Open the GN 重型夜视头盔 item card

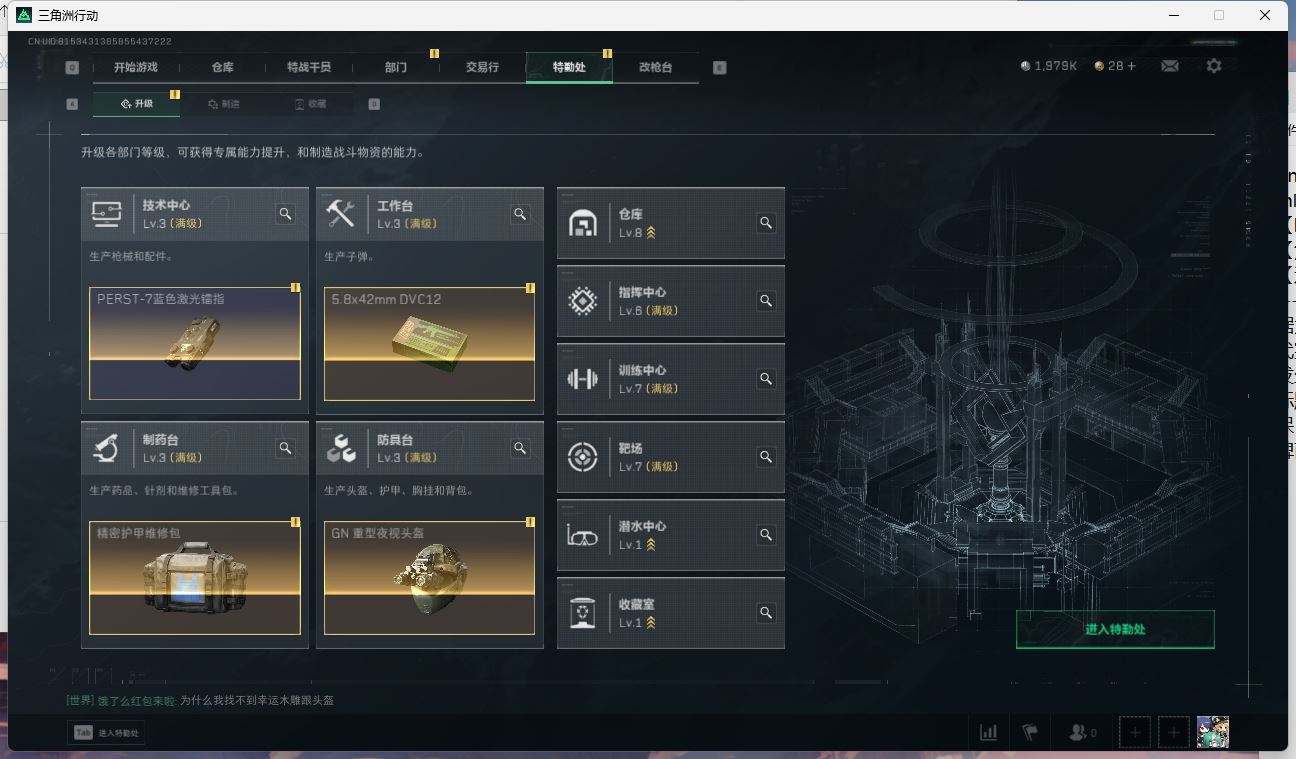click(x=429, y=577)
